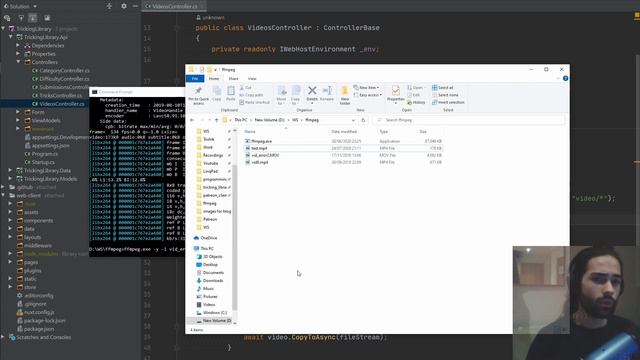Click the History icon in Open group

[416, 102]
